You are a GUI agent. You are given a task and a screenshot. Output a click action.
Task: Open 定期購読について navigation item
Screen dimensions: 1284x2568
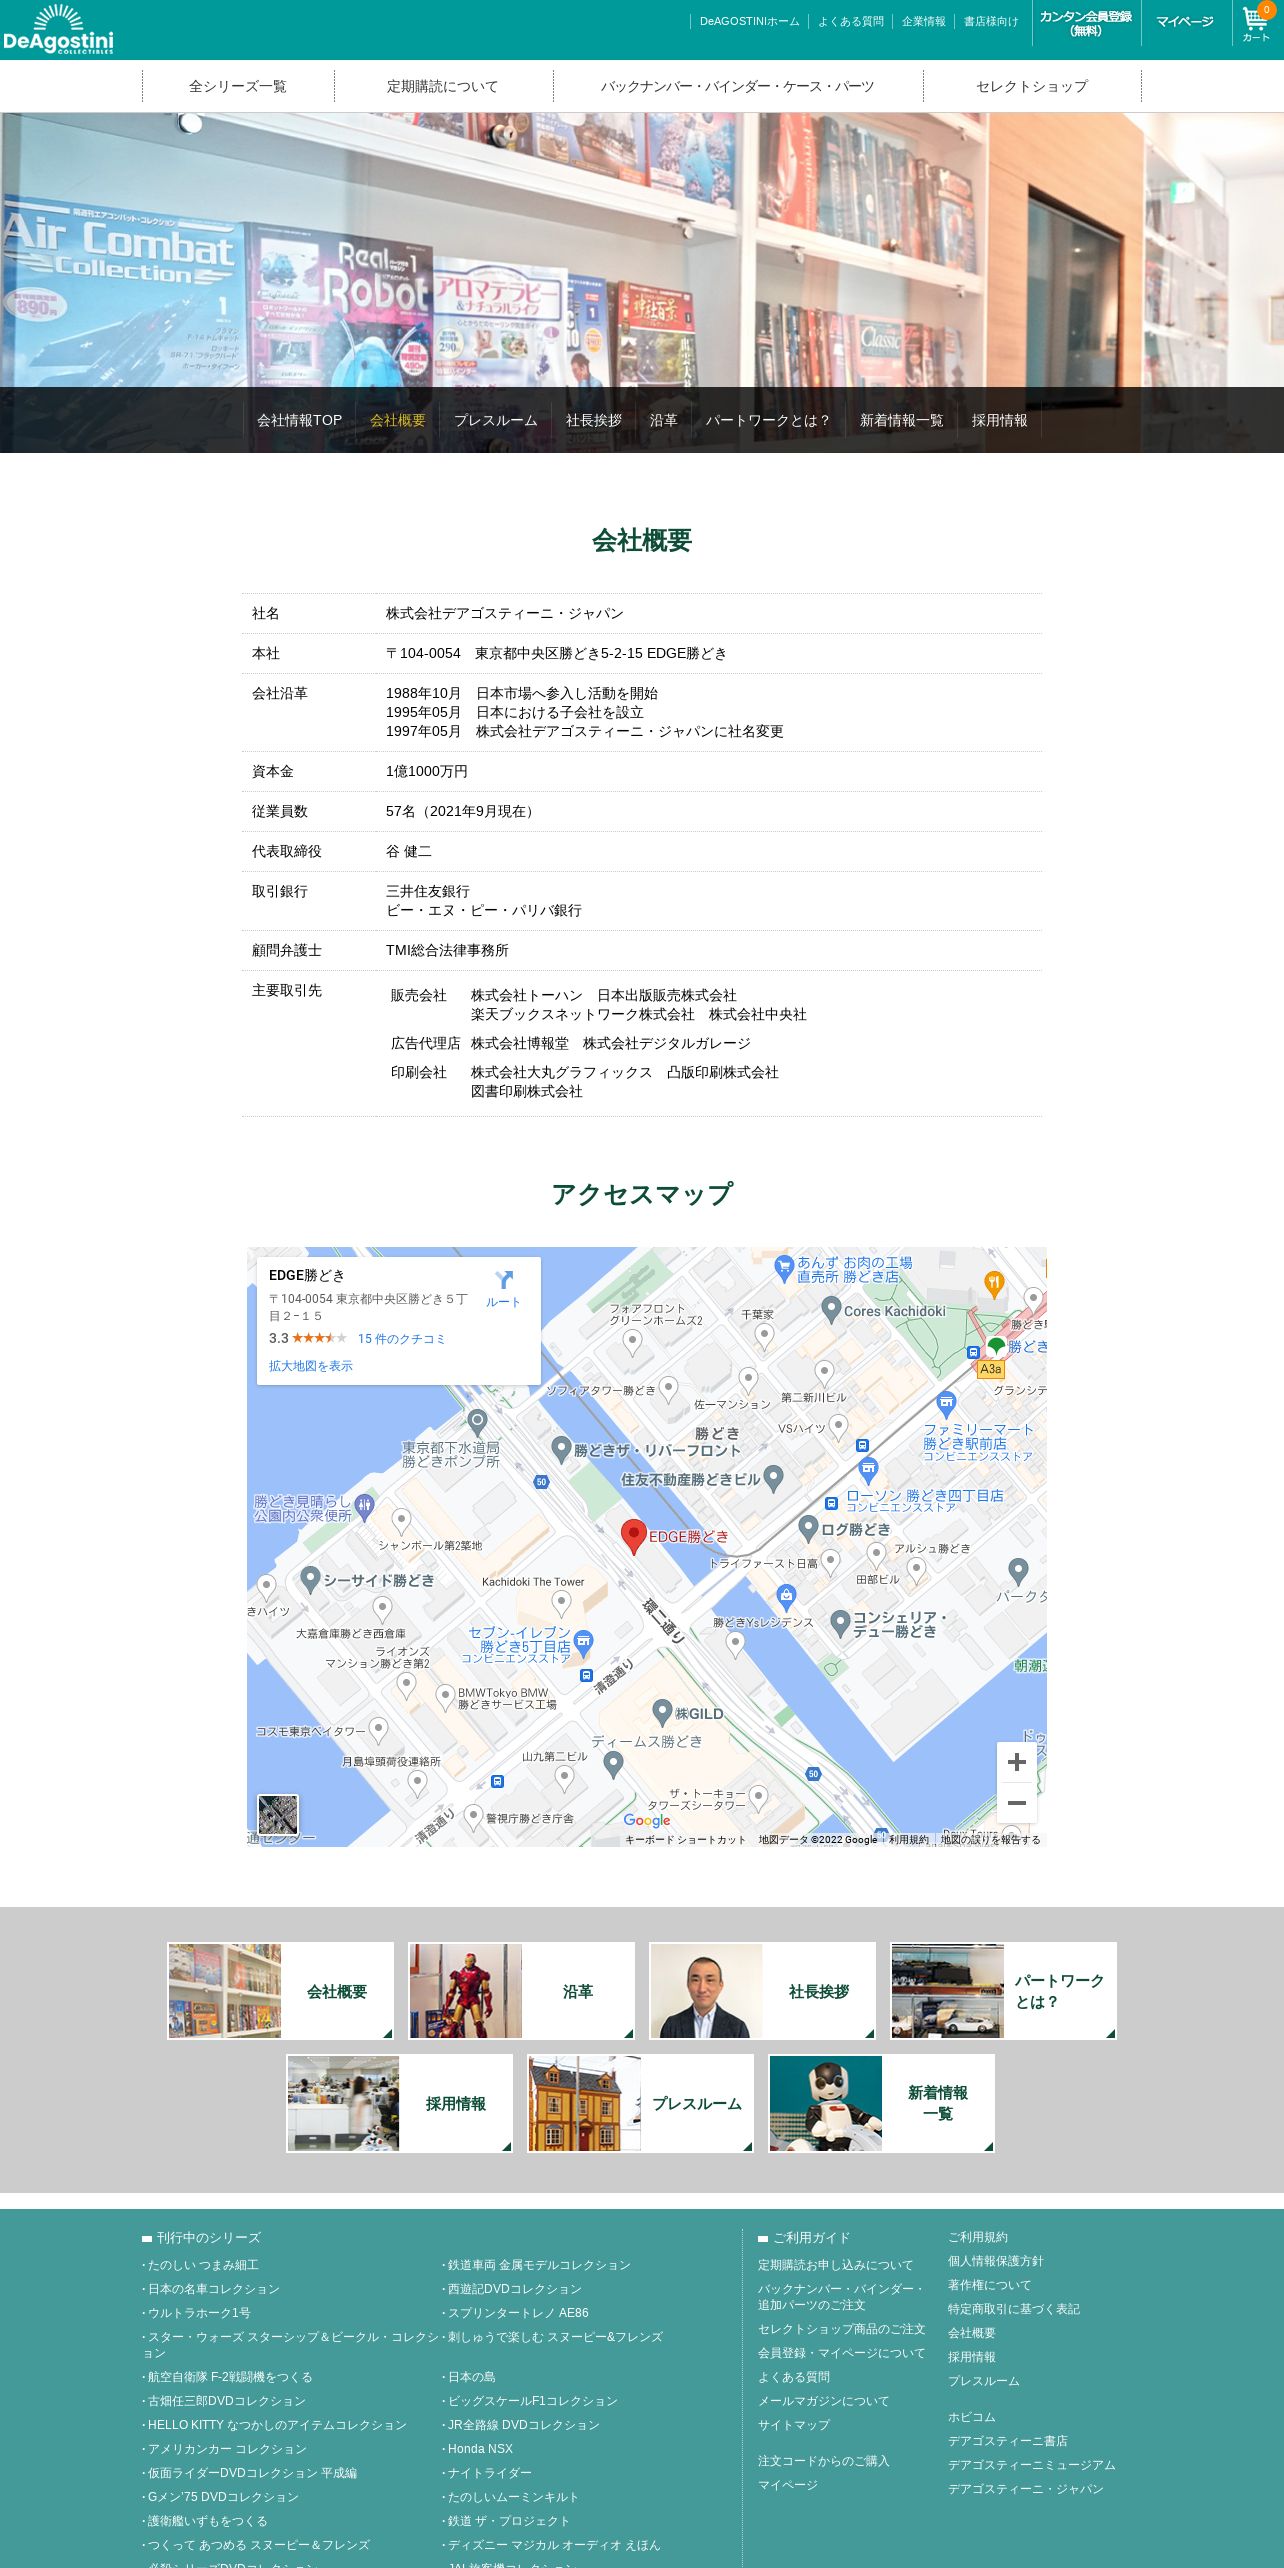443,86
